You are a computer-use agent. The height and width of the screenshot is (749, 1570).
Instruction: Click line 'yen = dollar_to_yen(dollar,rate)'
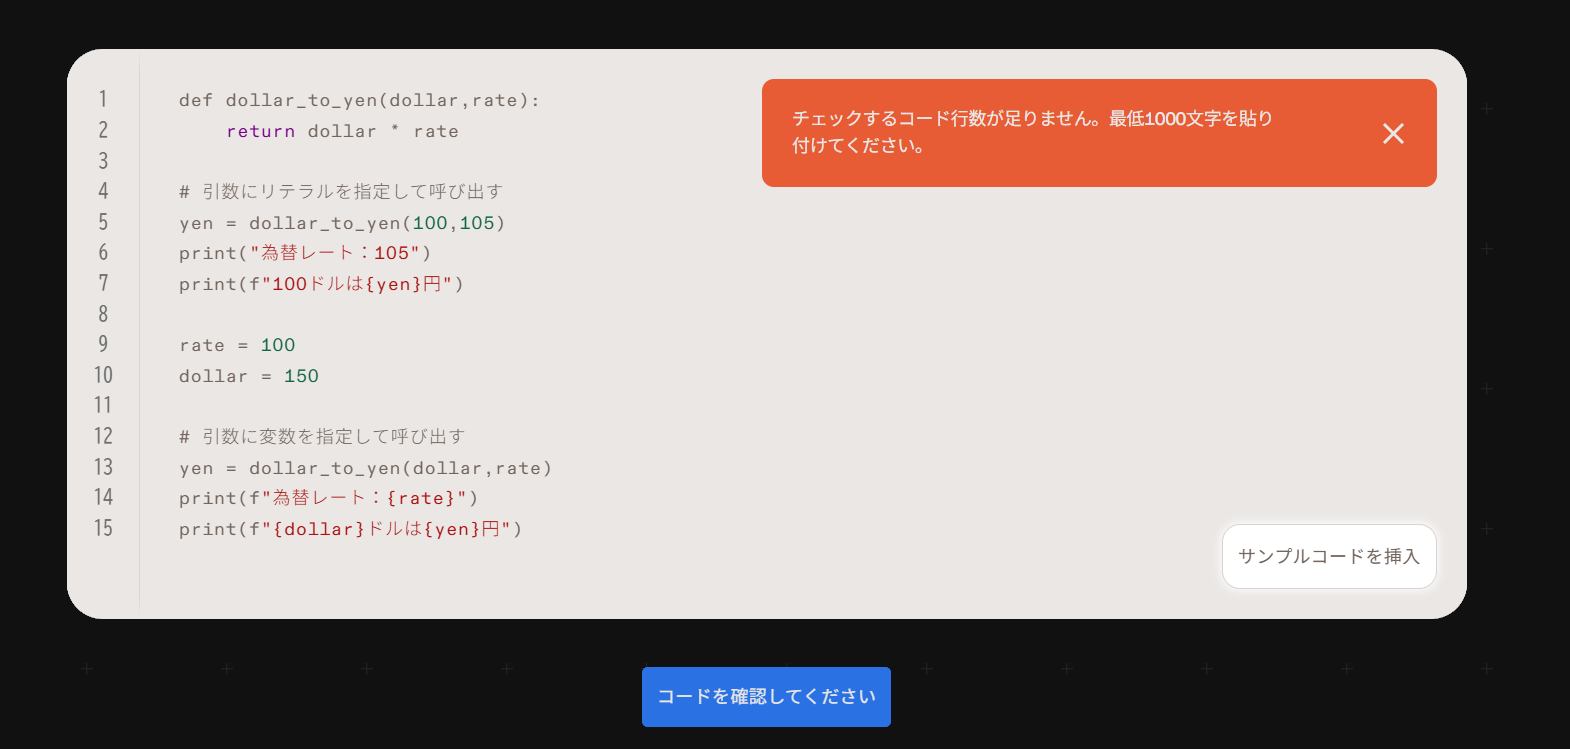pos(365,468)
